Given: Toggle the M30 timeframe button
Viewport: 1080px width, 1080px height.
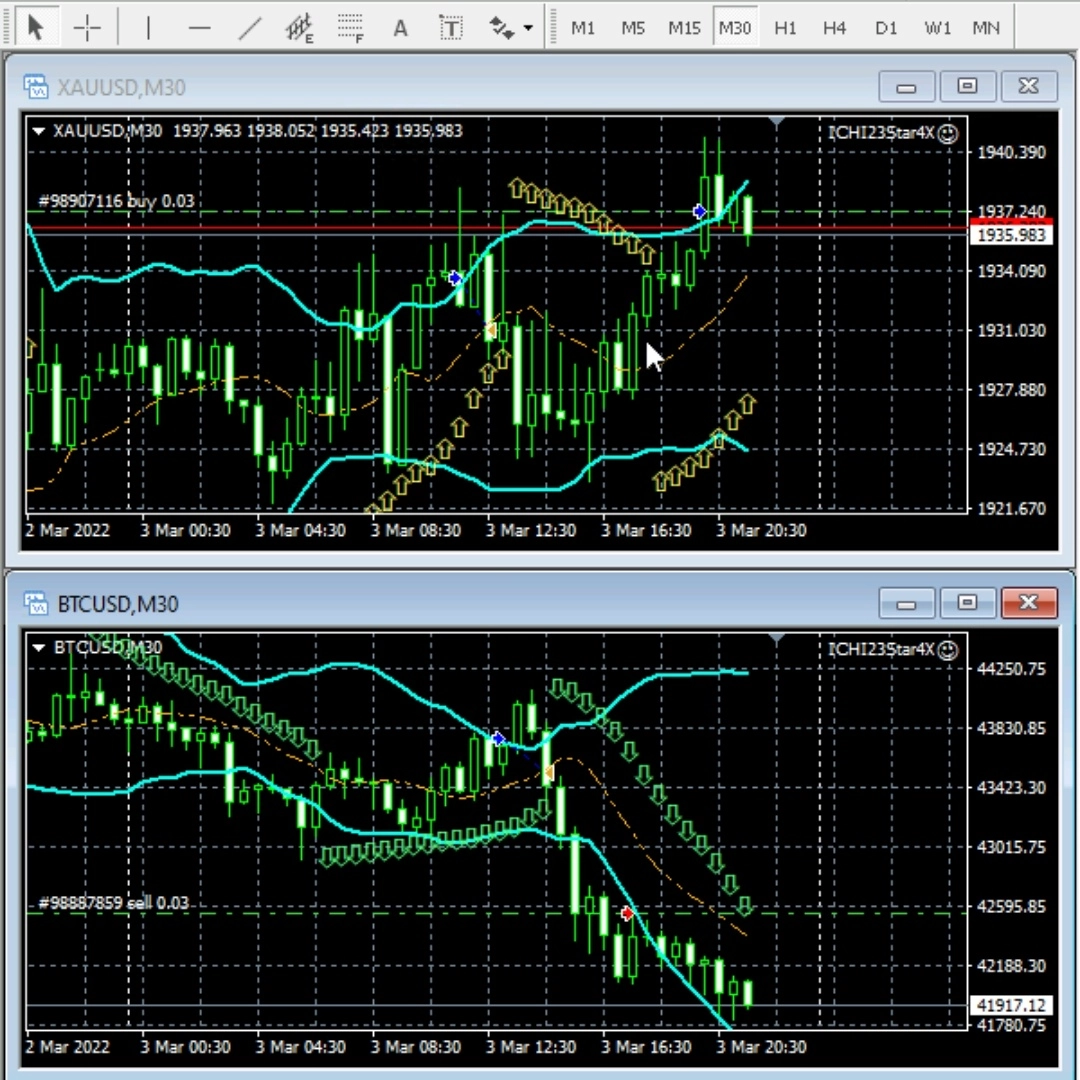Looking at the screenshot, I should [735, 28].
